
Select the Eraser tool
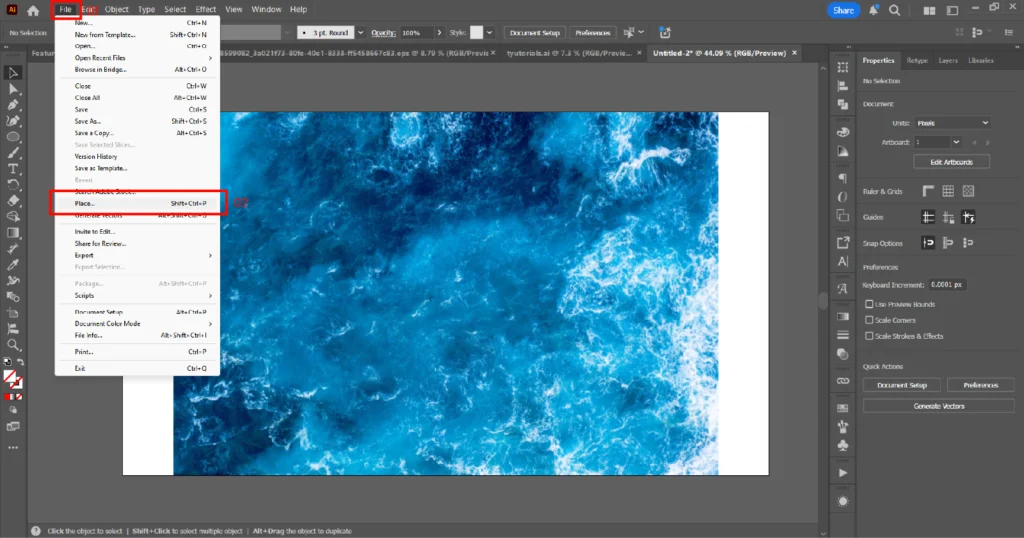(12, 200)
